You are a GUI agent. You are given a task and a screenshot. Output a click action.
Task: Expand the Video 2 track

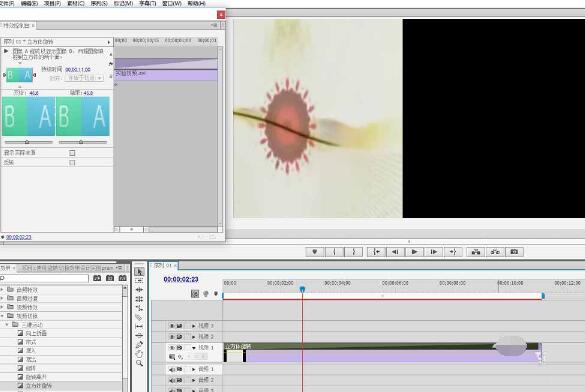click(x=194, y=336)
